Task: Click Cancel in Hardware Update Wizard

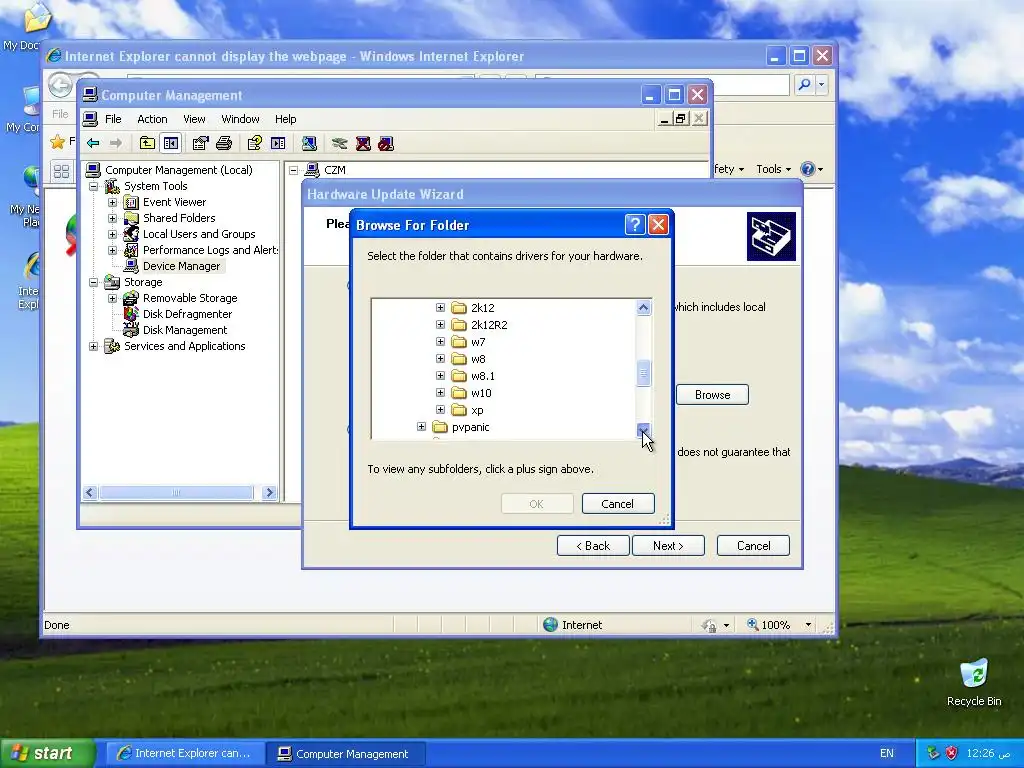Action: click(x=753, y=546)
